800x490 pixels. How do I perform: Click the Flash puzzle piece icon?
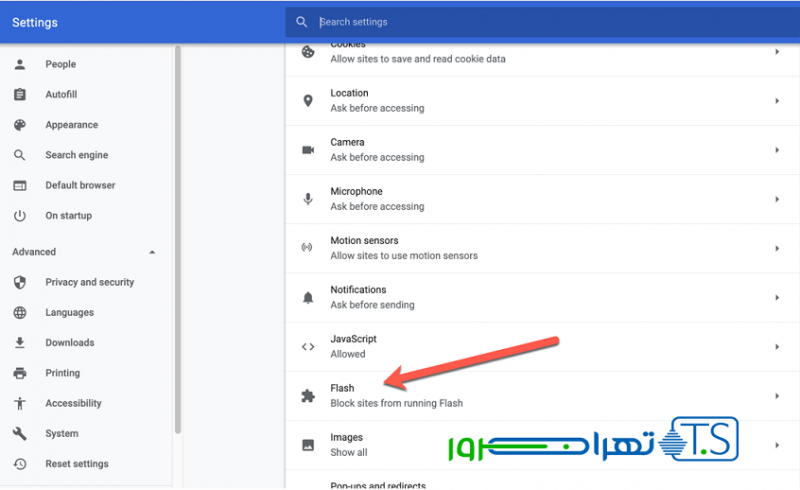(308, 396)
